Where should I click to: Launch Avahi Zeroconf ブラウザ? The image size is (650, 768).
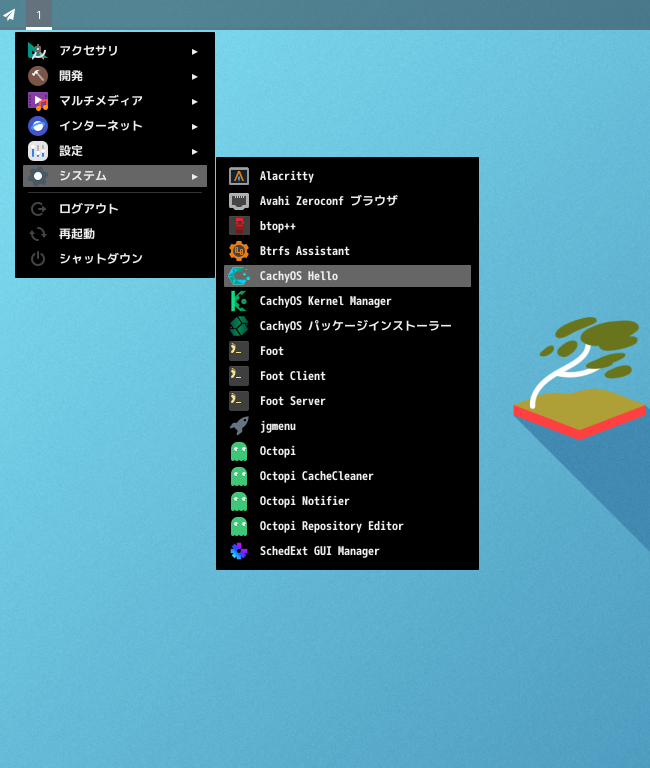point(347,201)
